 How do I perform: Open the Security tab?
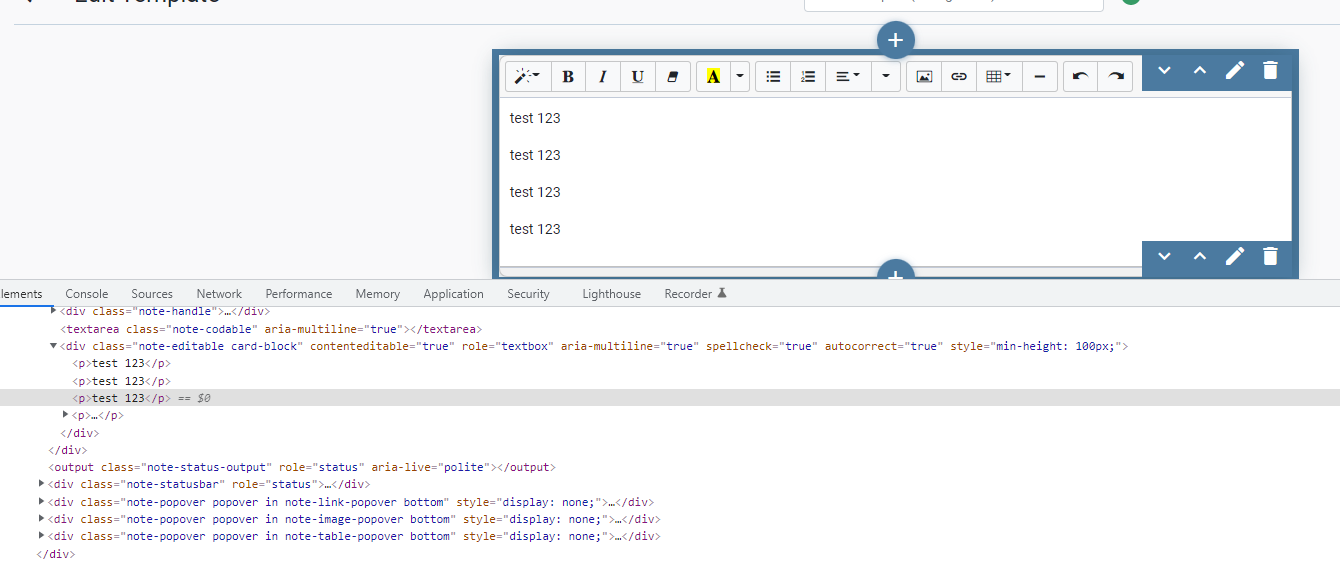(x=528, y=294)
